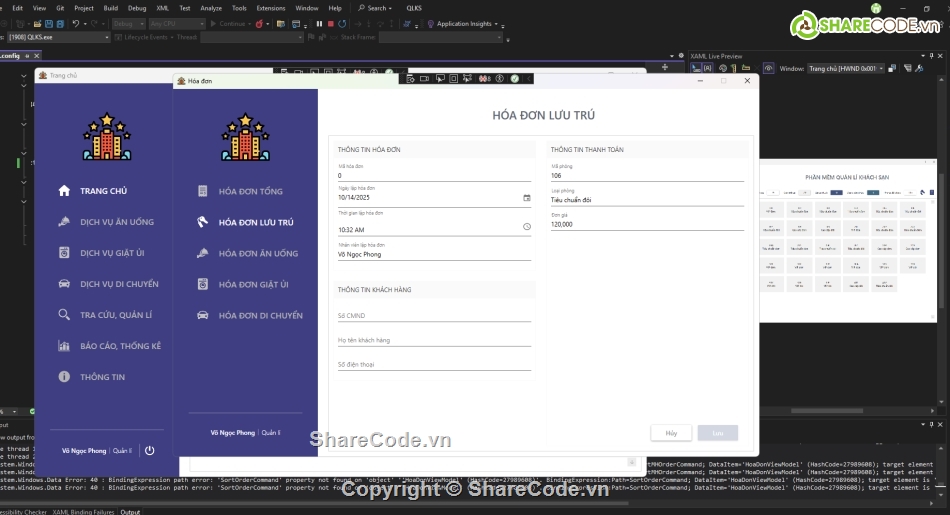Open Báo cáo, thống kê reports
Viewport: 950px width, 515px height.
(x=120, y=346)
